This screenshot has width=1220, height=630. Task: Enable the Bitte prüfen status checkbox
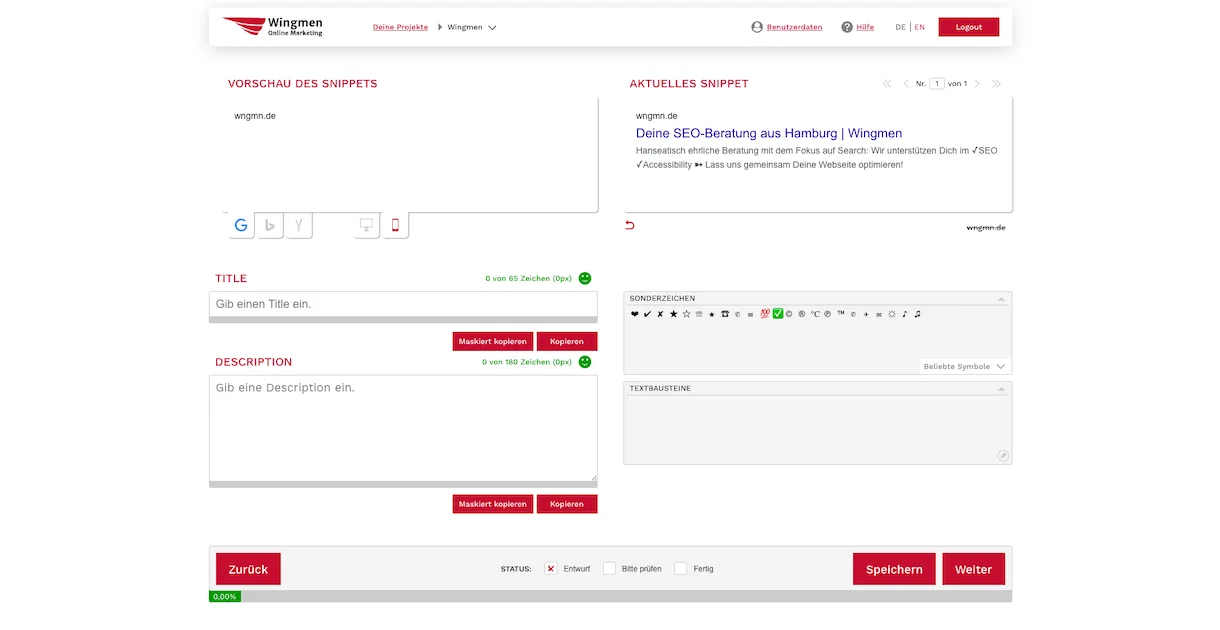pos(610,568)
